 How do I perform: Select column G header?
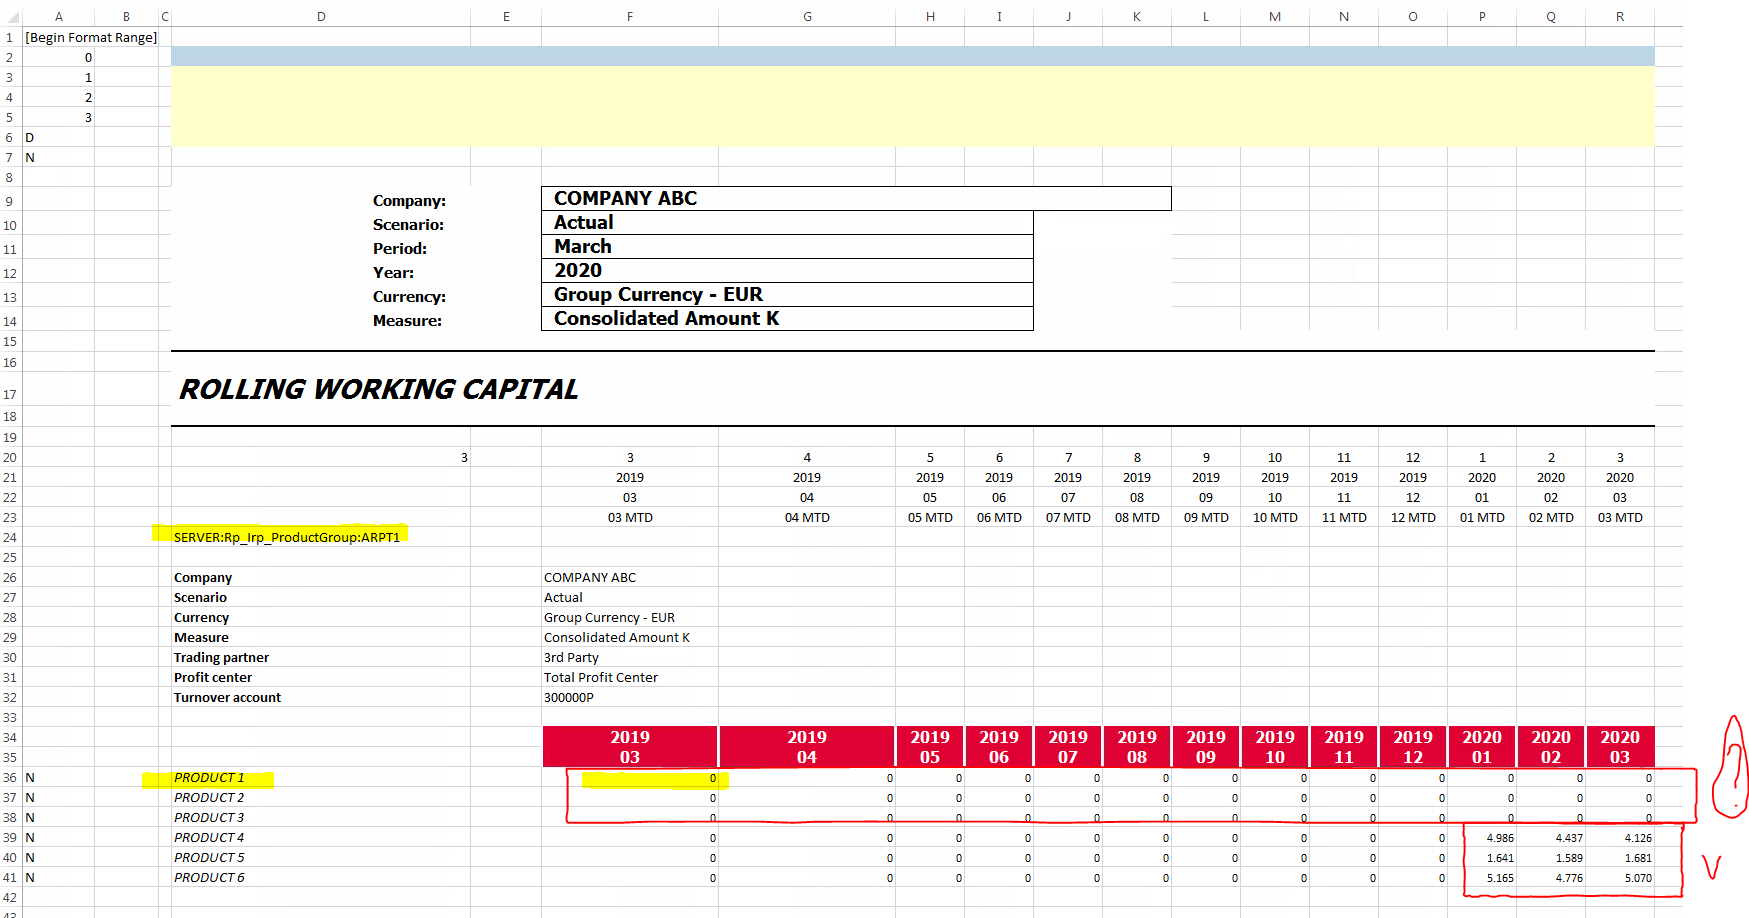point(807,16)
